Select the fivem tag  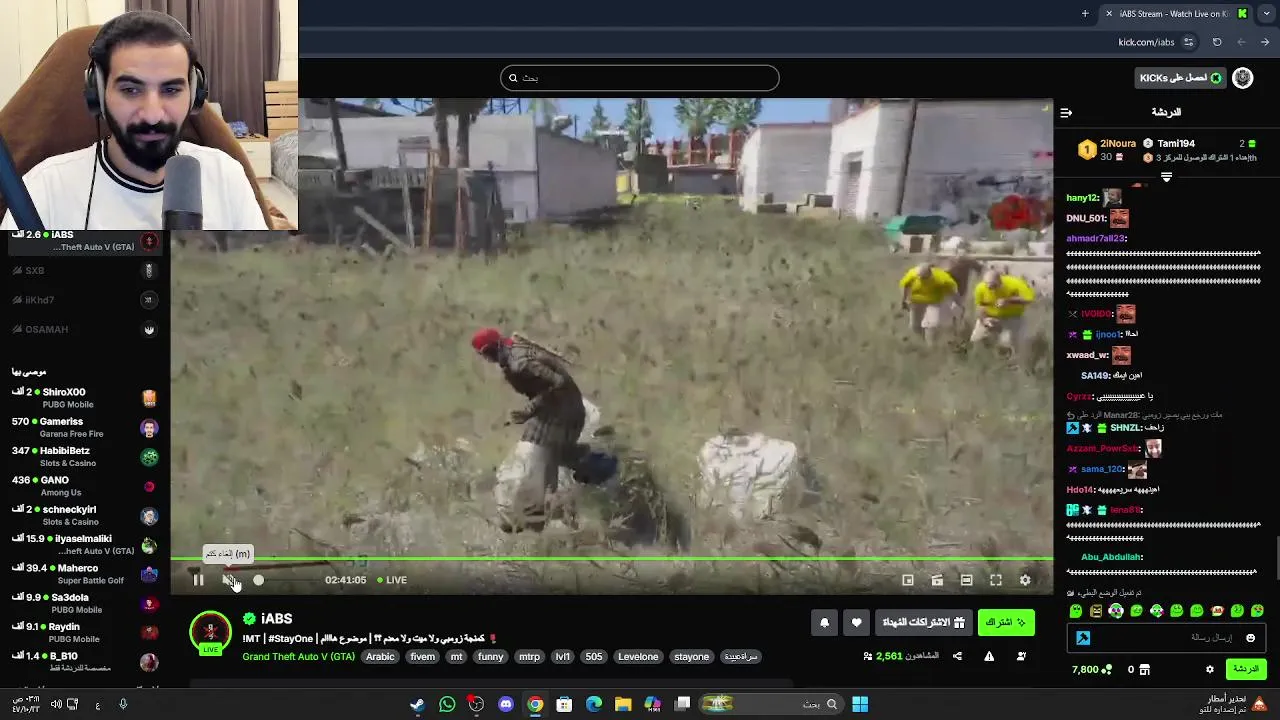pyautogui.click(x=422, y=657)
